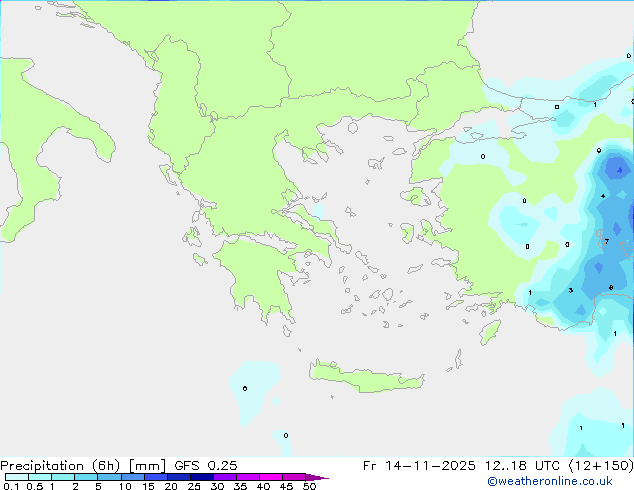
Task: Click the 20–25 mm legend color swatch
Action: click(178, 477)
